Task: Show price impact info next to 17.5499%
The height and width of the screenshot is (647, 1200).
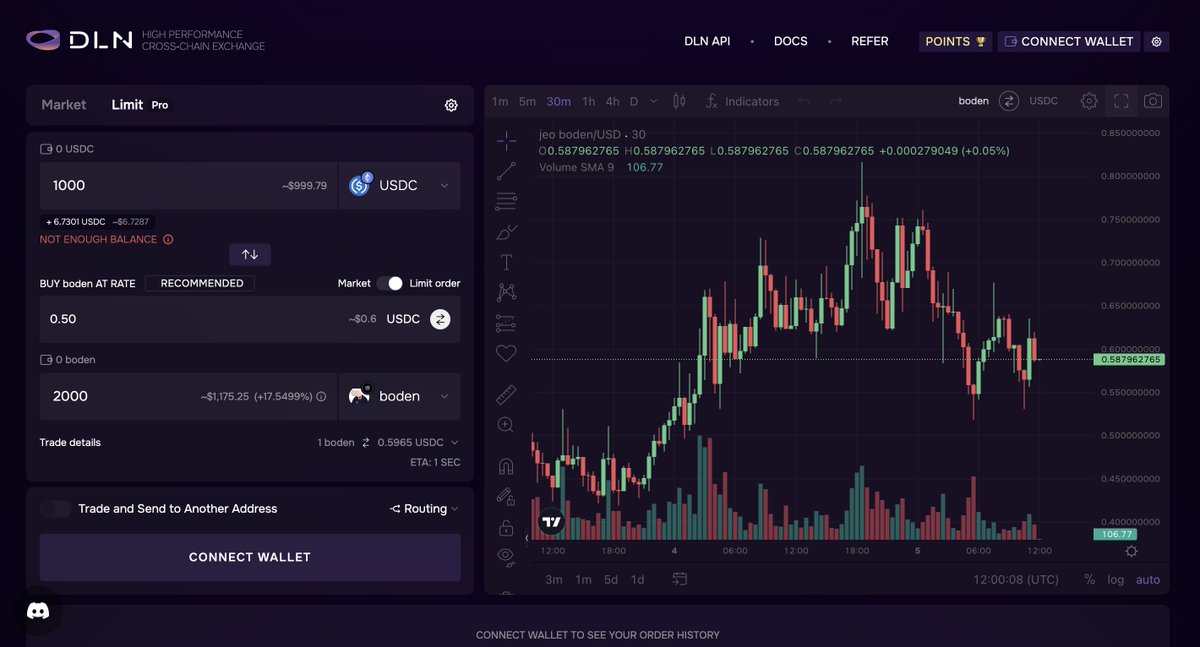Action: coord(321,397)
